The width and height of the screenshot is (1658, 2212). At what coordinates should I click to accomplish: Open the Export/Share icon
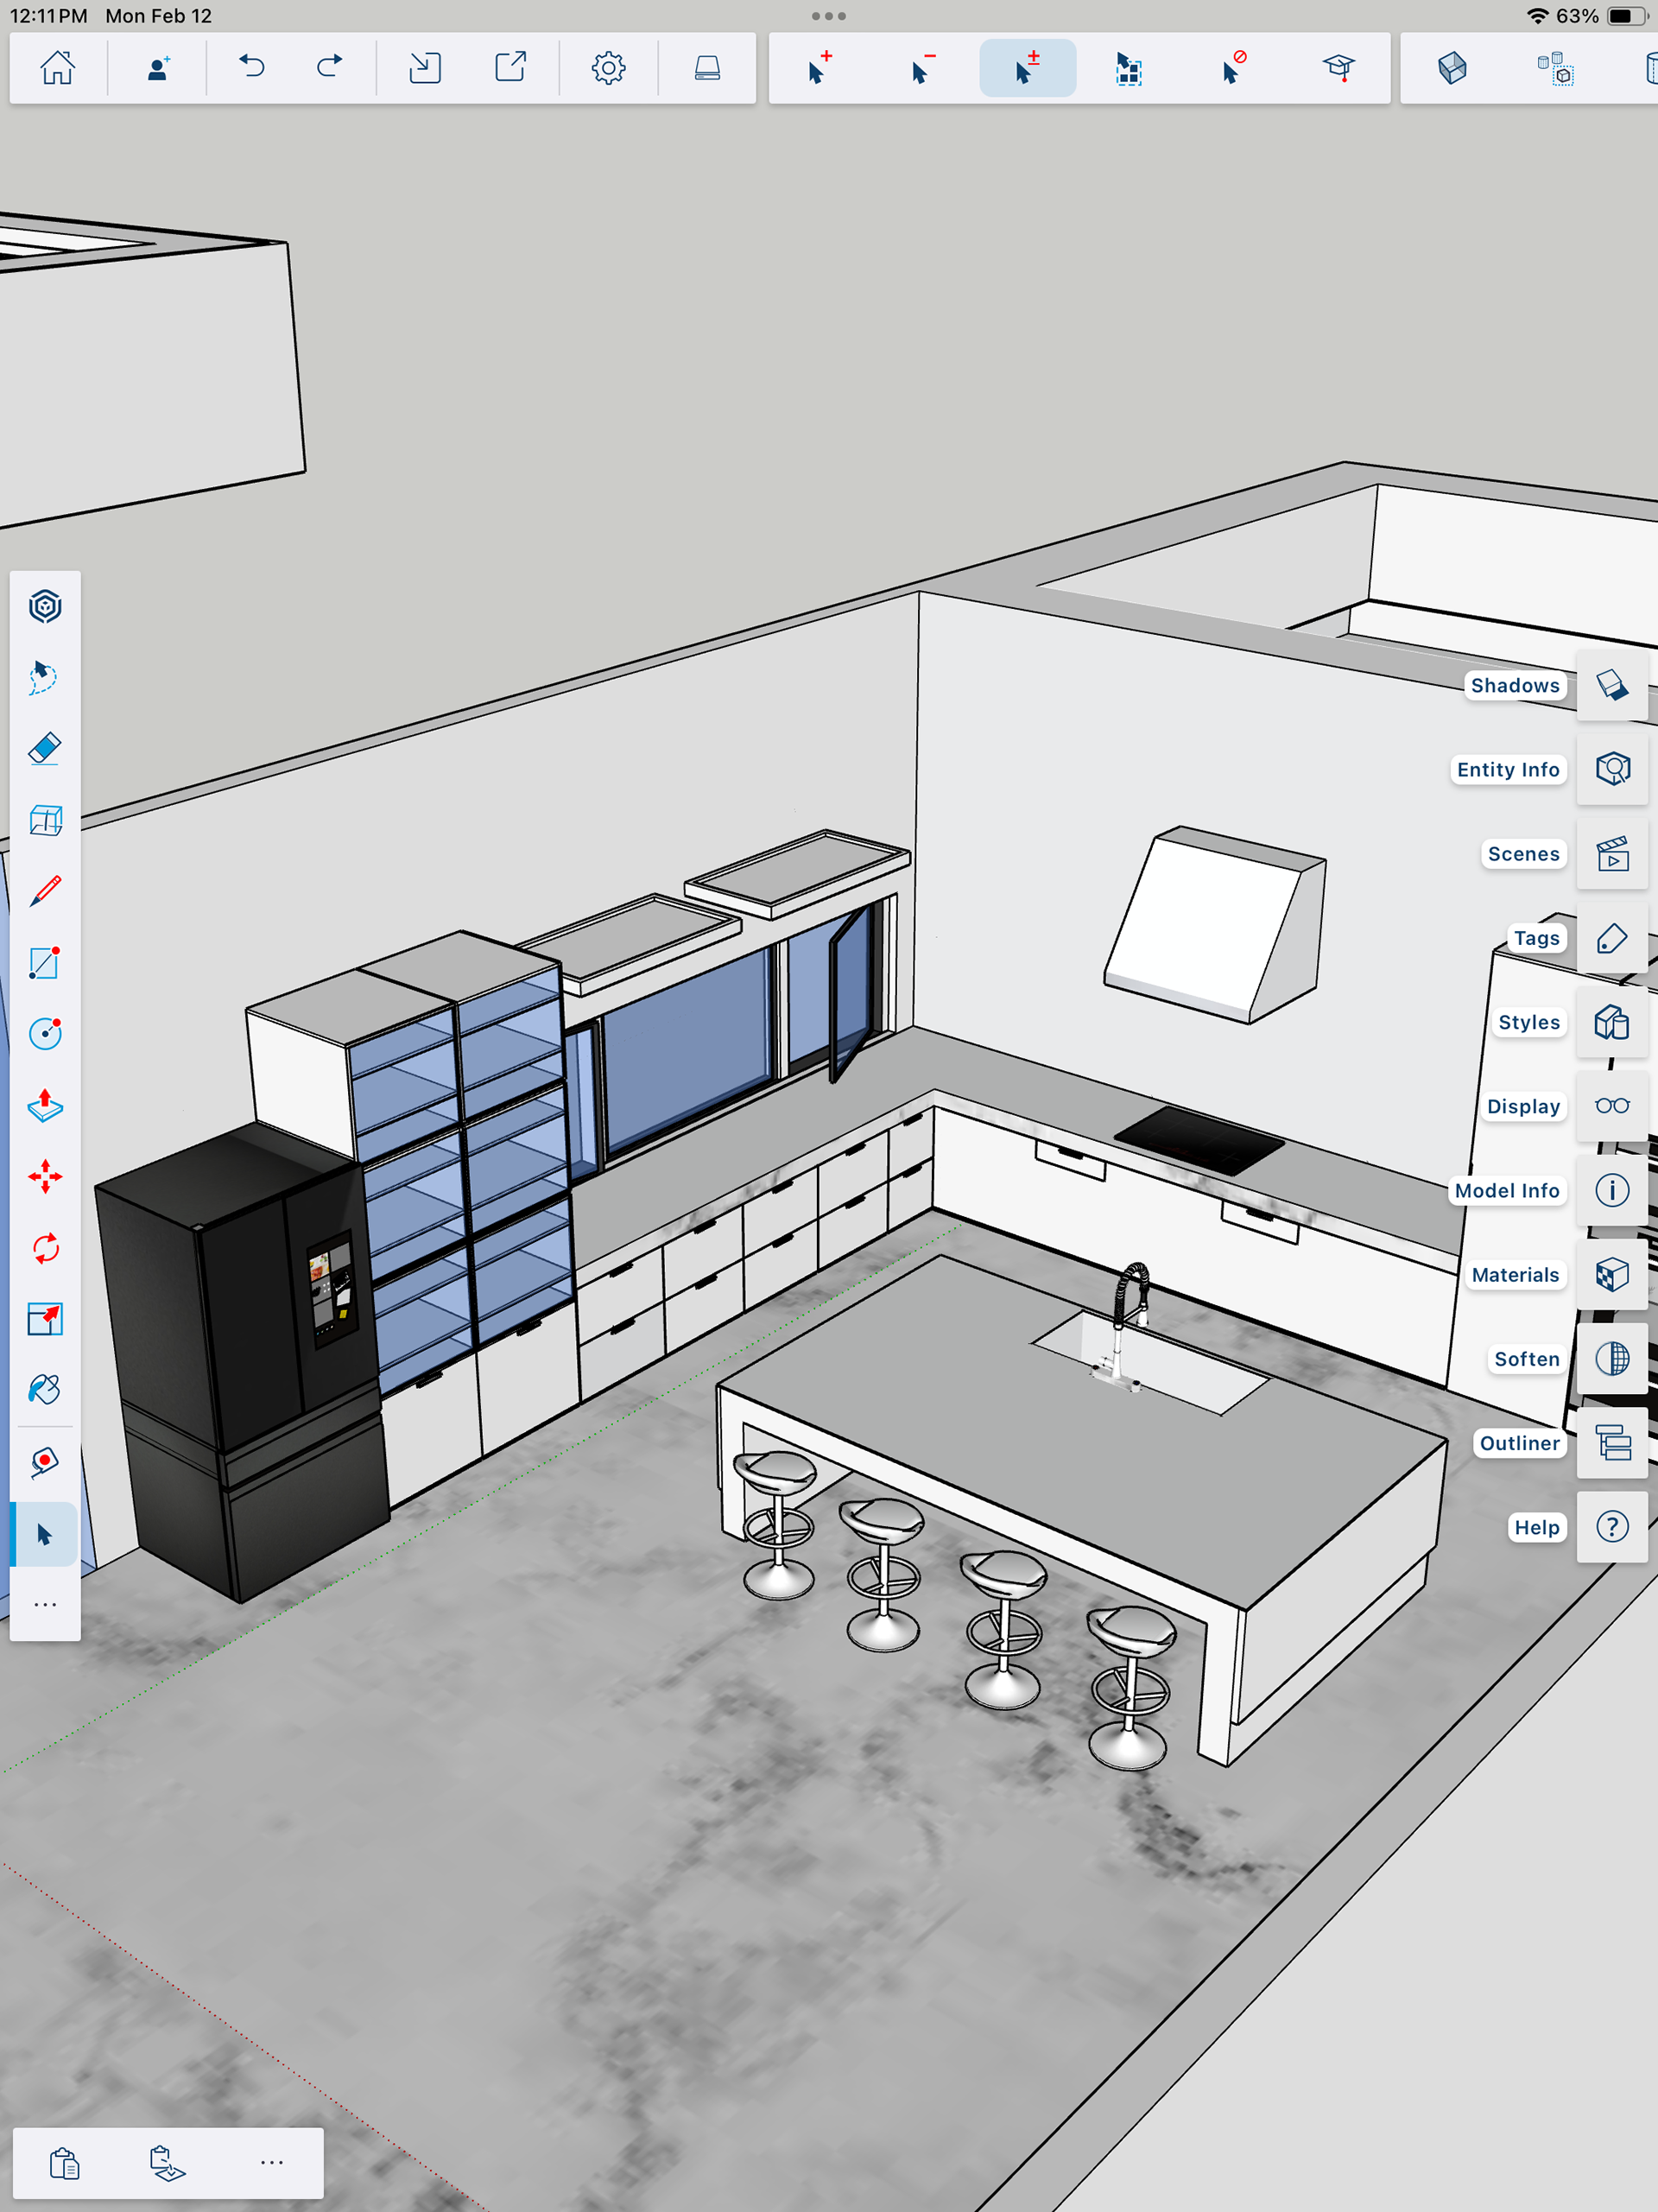click(x=511, y=68)
